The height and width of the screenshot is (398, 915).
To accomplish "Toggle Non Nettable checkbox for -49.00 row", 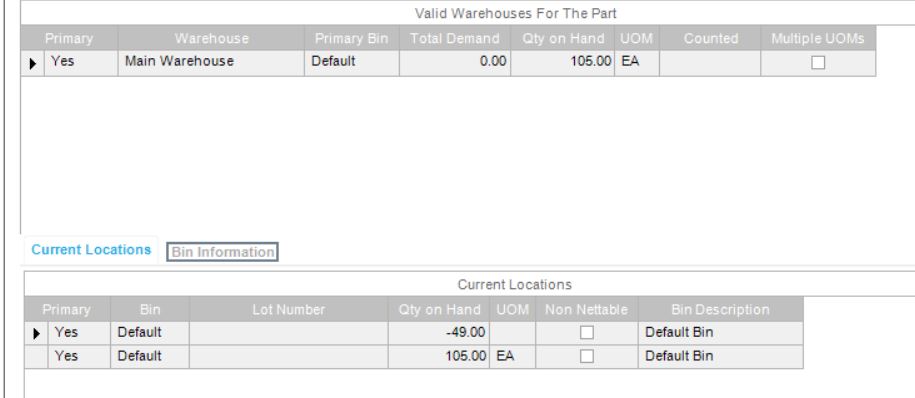I will point(586,333).
